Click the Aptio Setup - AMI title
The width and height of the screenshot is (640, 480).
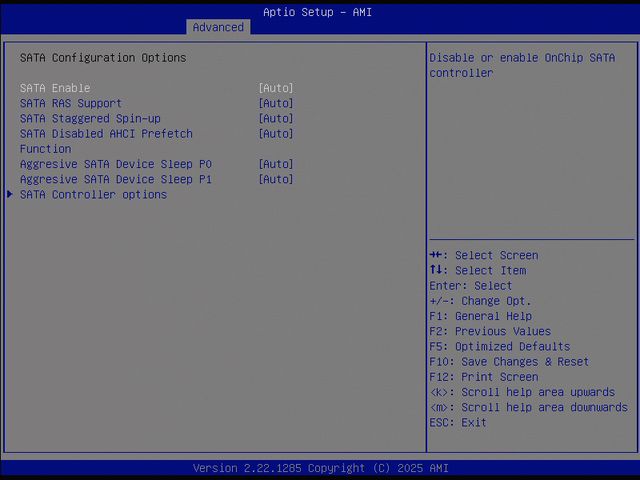318,12
